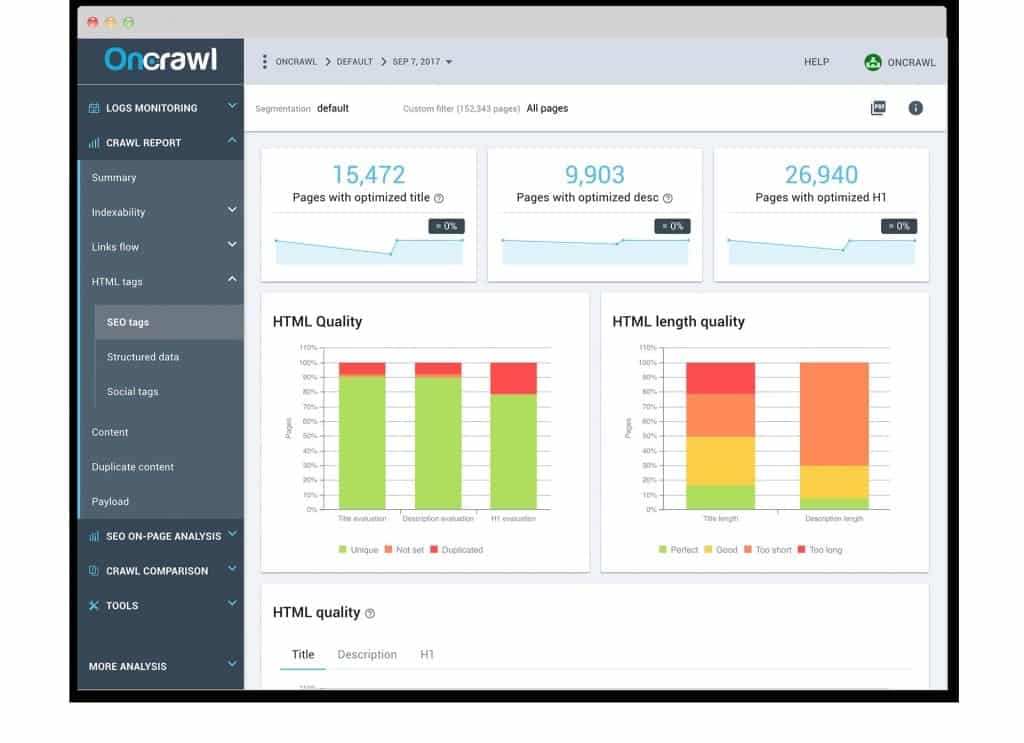1024x743 pixels.
Task: Open Structured data in sidebar
Action: 143,357
